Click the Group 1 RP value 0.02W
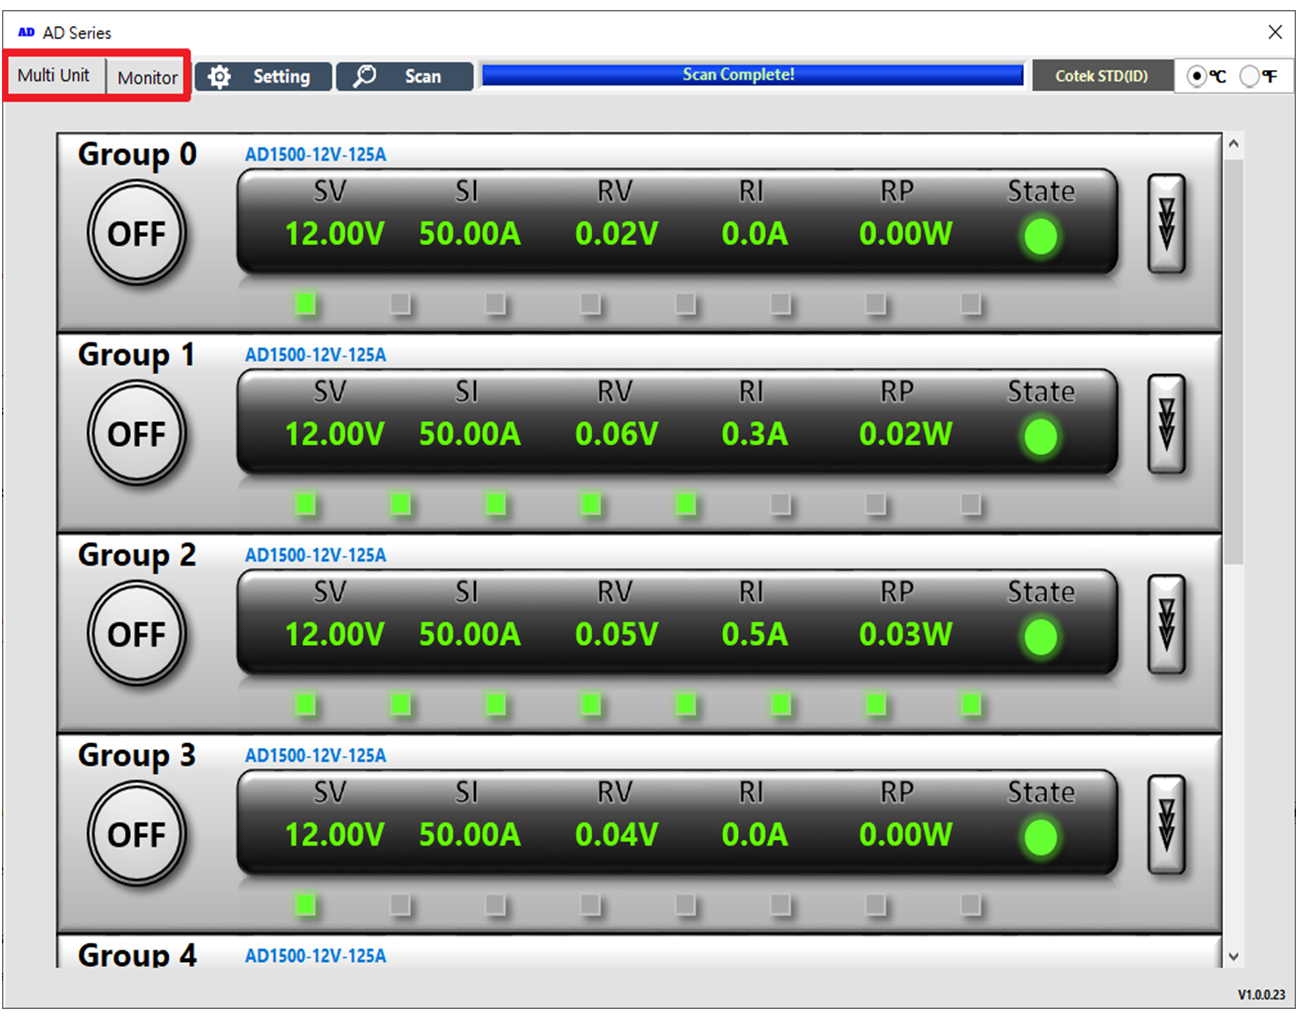 906,434
